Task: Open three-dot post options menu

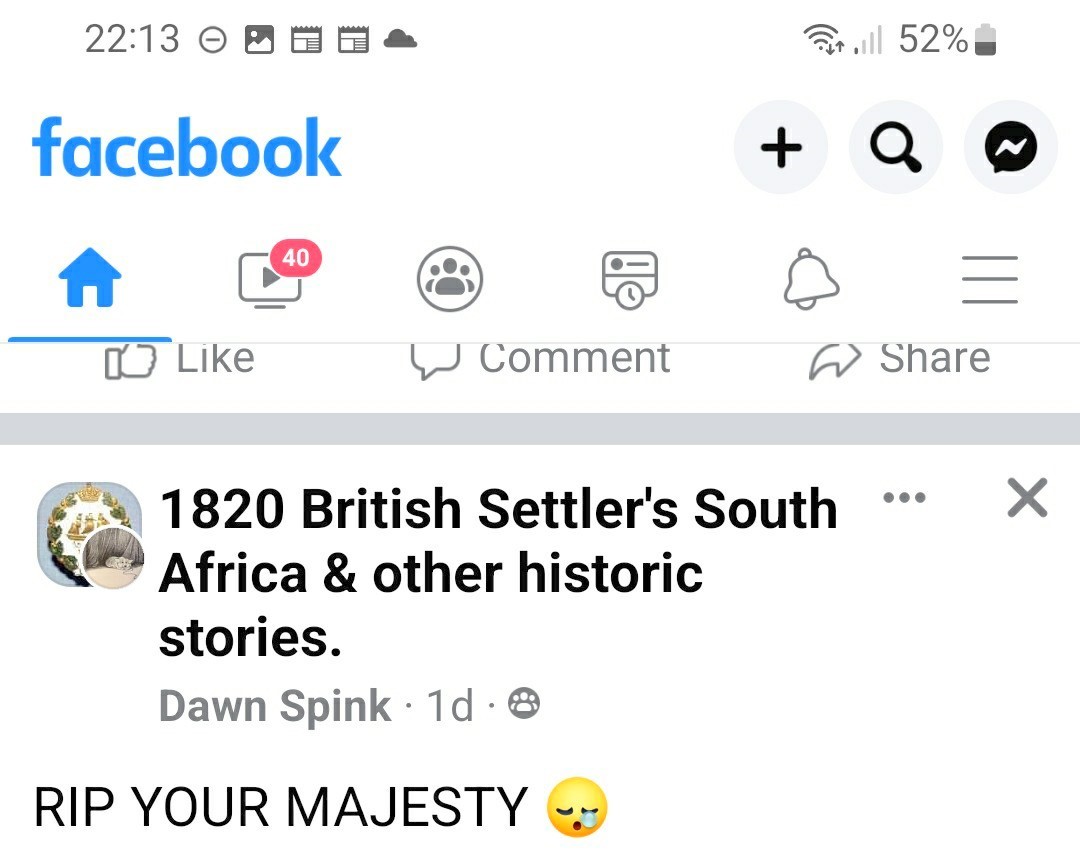Action: (x=905, y=497)
